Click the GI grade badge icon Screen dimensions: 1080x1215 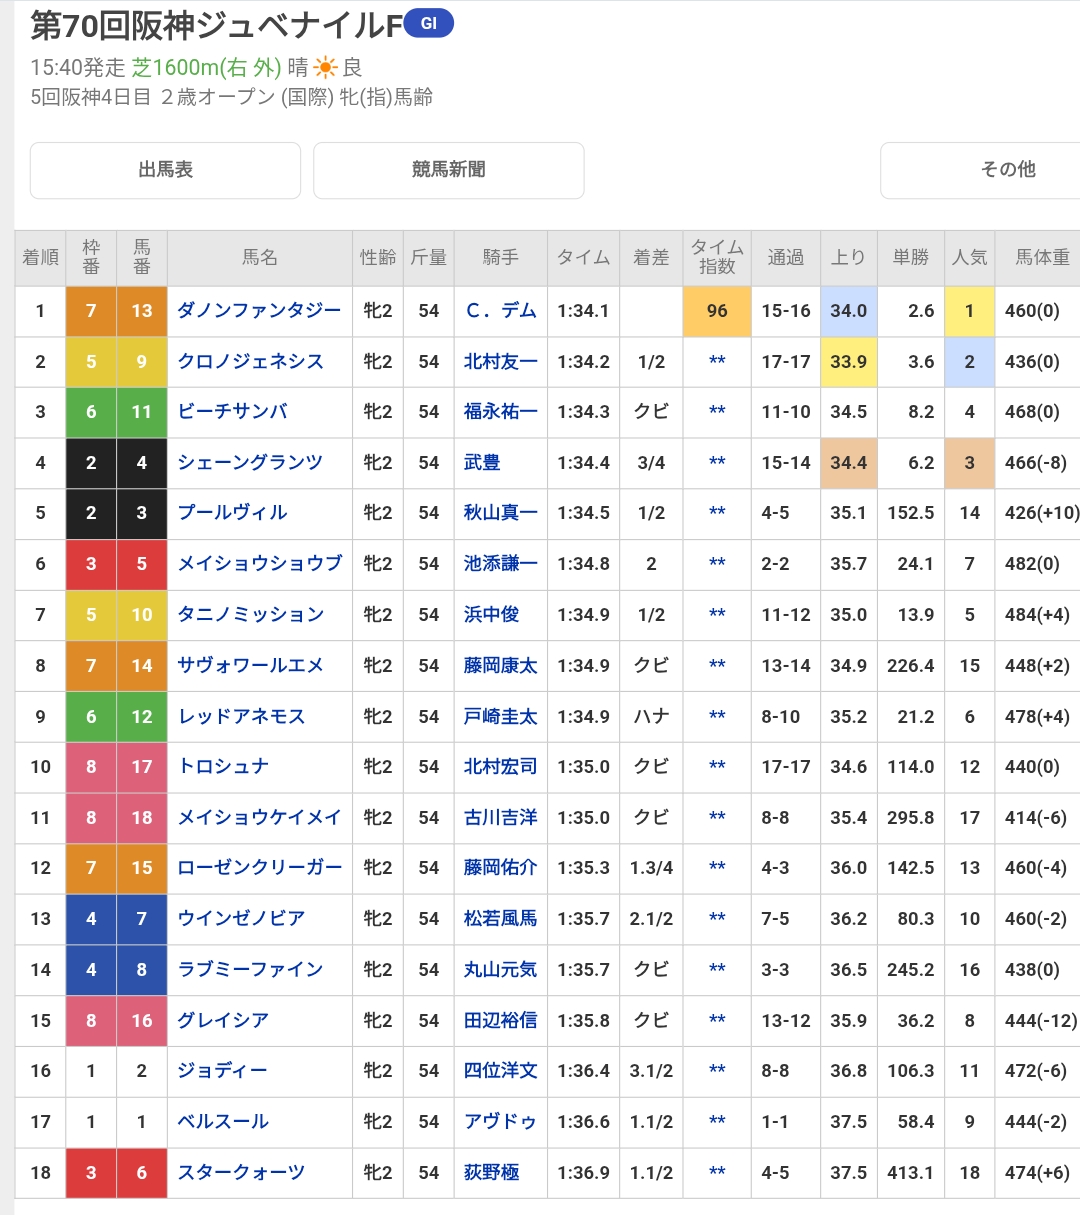point(428,24)
